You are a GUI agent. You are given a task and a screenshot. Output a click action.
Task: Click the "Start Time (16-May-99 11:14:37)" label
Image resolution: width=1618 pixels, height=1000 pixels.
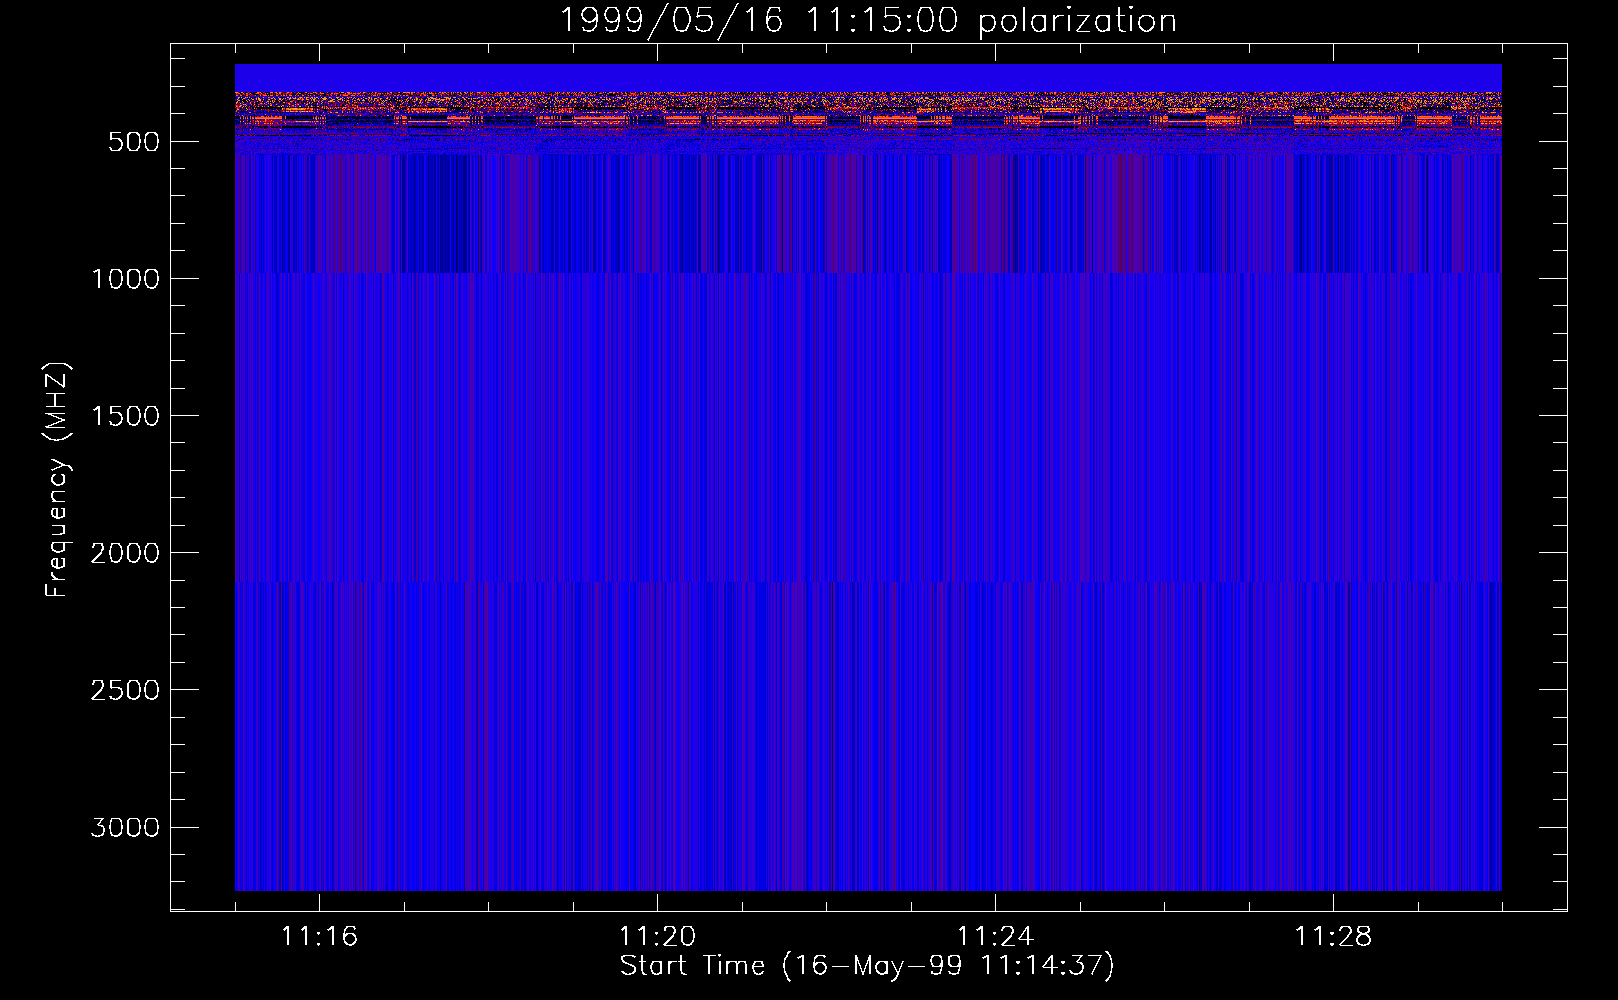867,966
